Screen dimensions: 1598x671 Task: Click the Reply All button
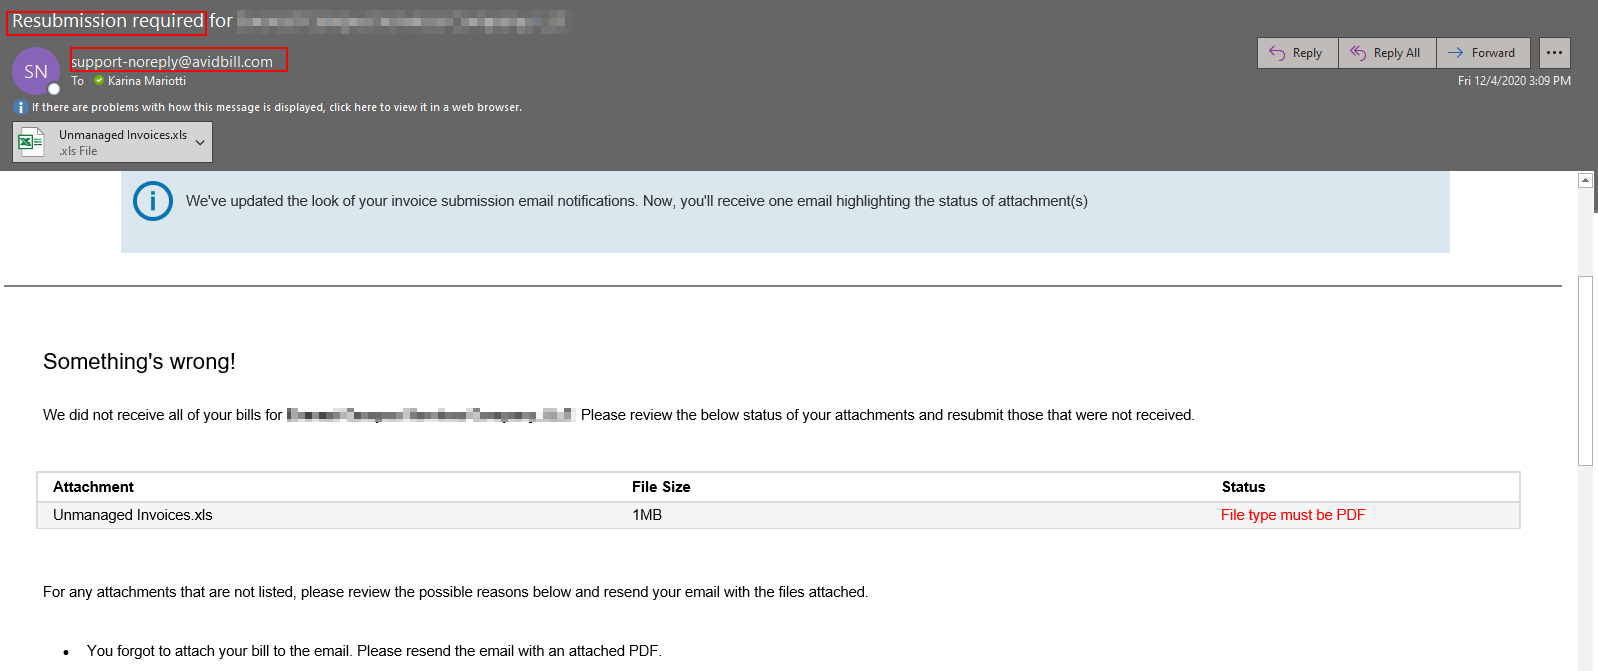[x=1386, y=53]
